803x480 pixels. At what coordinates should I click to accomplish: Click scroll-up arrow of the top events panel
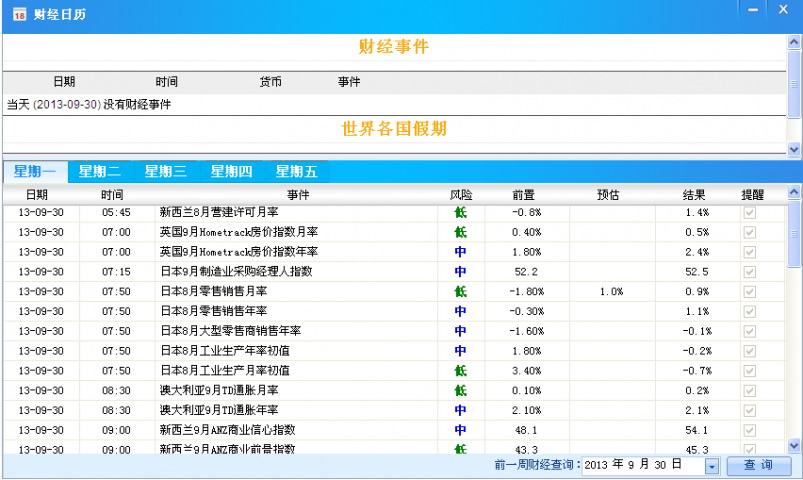click(x=794, y=43)
